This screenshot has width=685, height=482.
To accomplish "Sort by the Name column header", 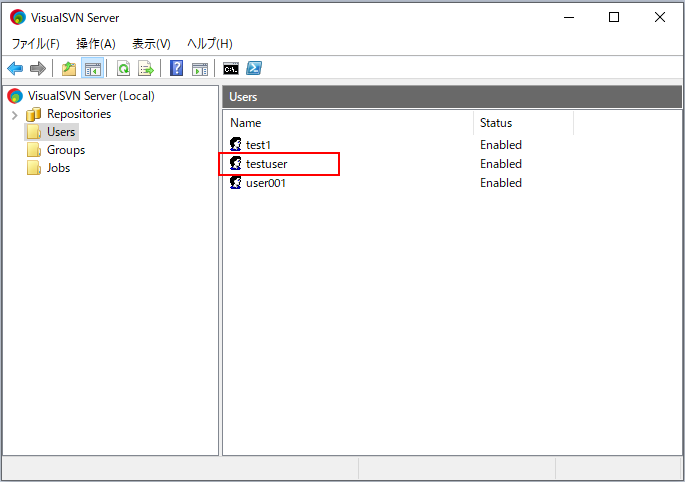I will tap(348, 123).
